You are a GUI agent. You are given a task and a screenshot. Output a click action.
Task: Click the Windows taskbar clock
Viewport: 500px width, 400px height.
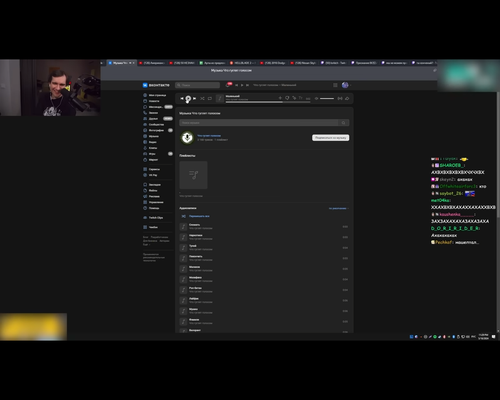(x=483, y=336)
